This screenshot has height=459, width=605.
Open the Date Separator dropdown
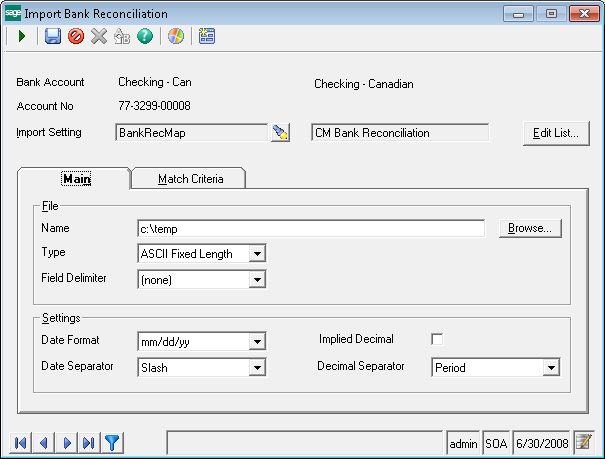tap(257, 368)
